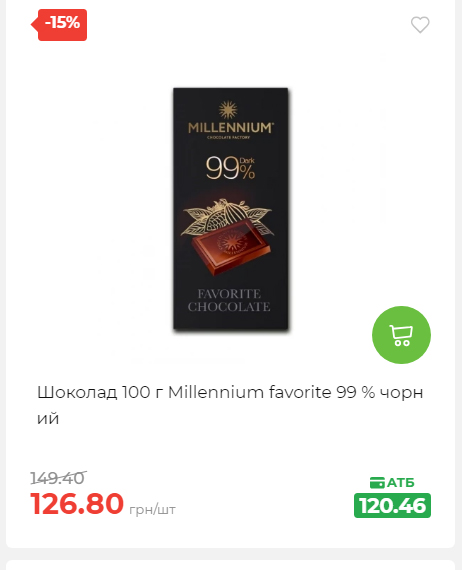Click the crossed-out old price 149.40
The image size is (462, 570).
[58, 478]
